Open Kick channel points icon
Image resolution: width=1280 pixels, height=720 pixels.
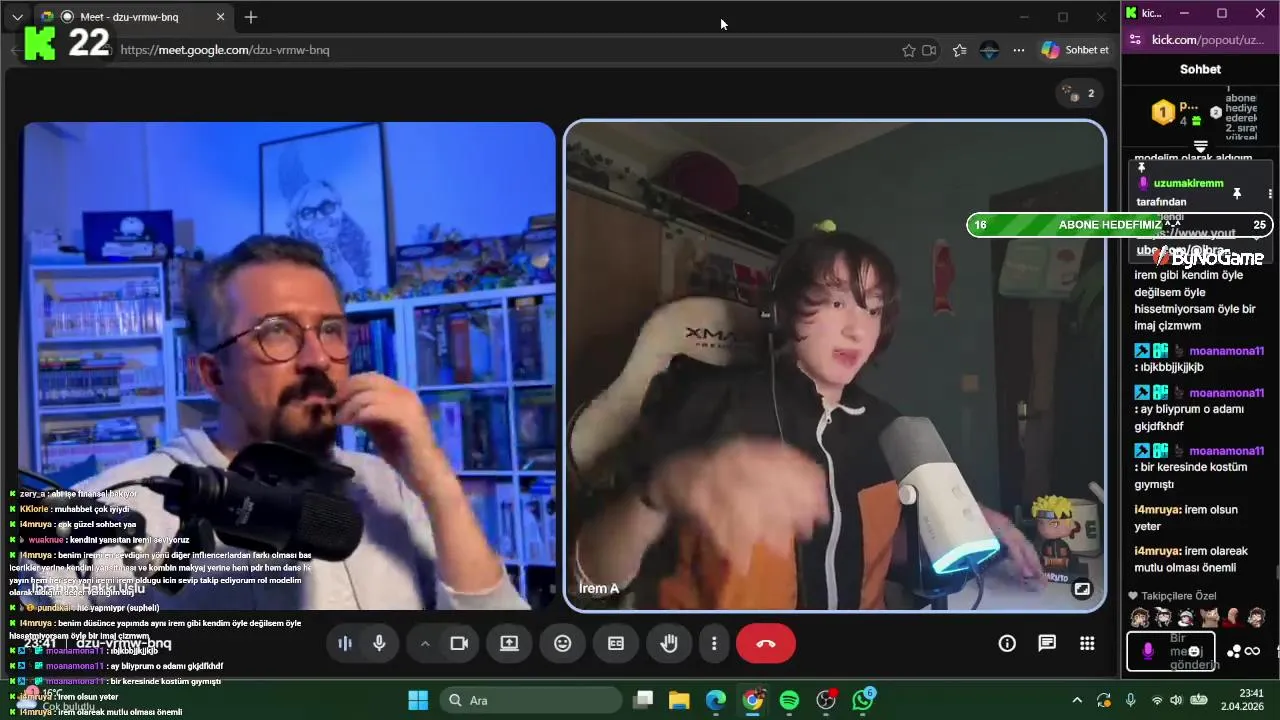click(1235, 652)
